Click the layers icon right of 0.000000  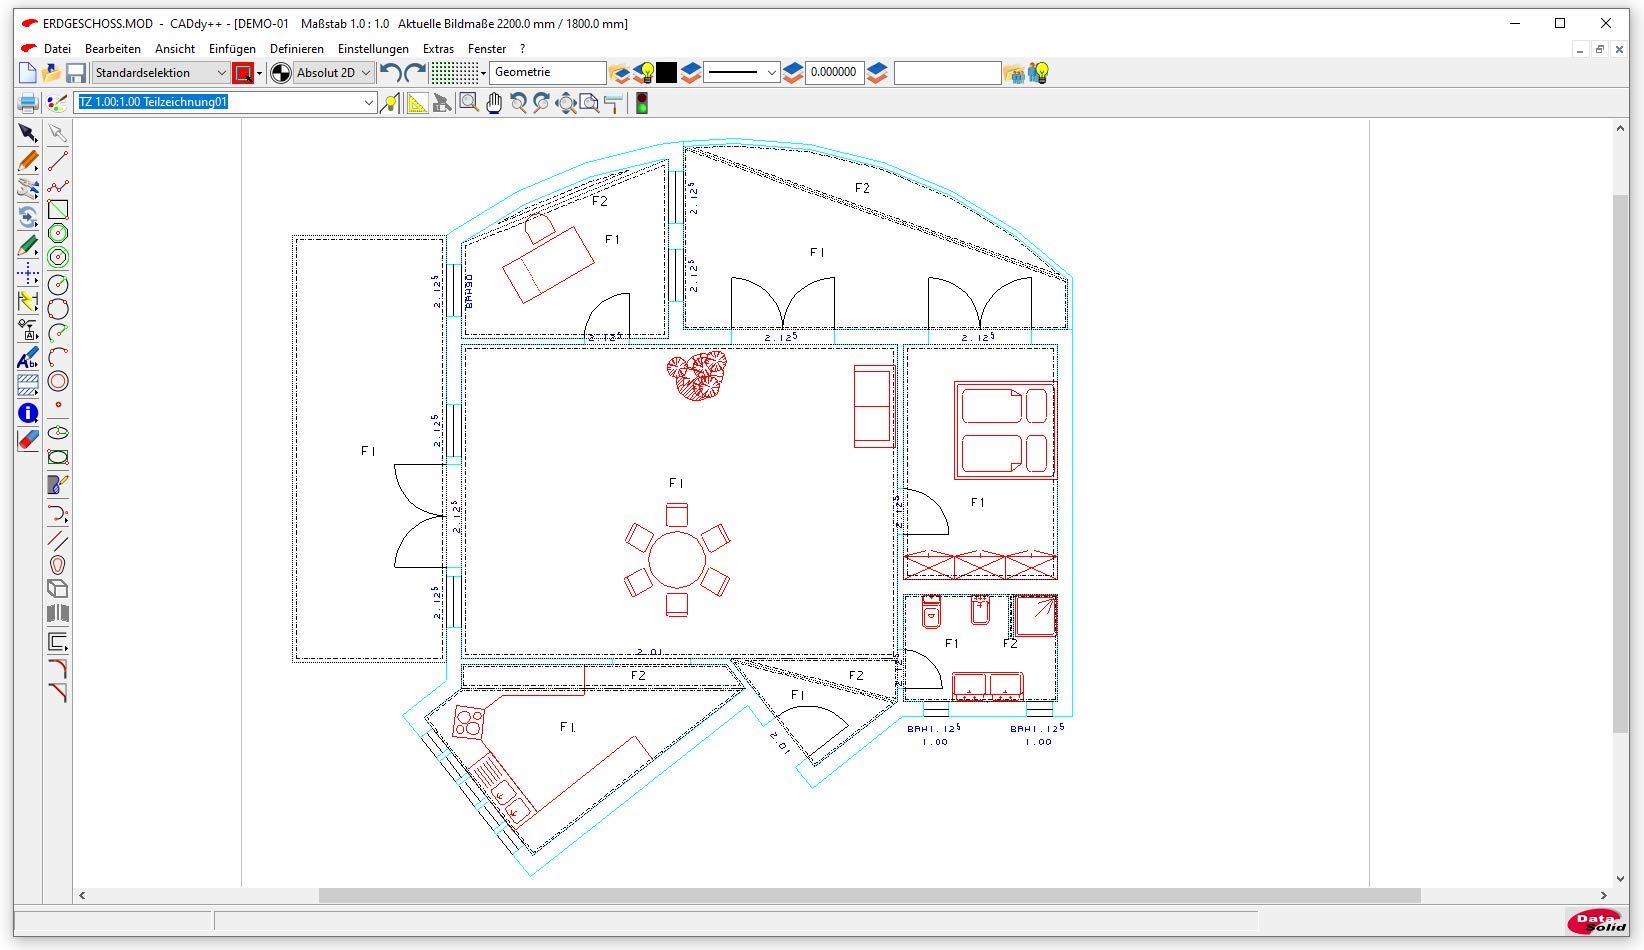pos(877,73)
